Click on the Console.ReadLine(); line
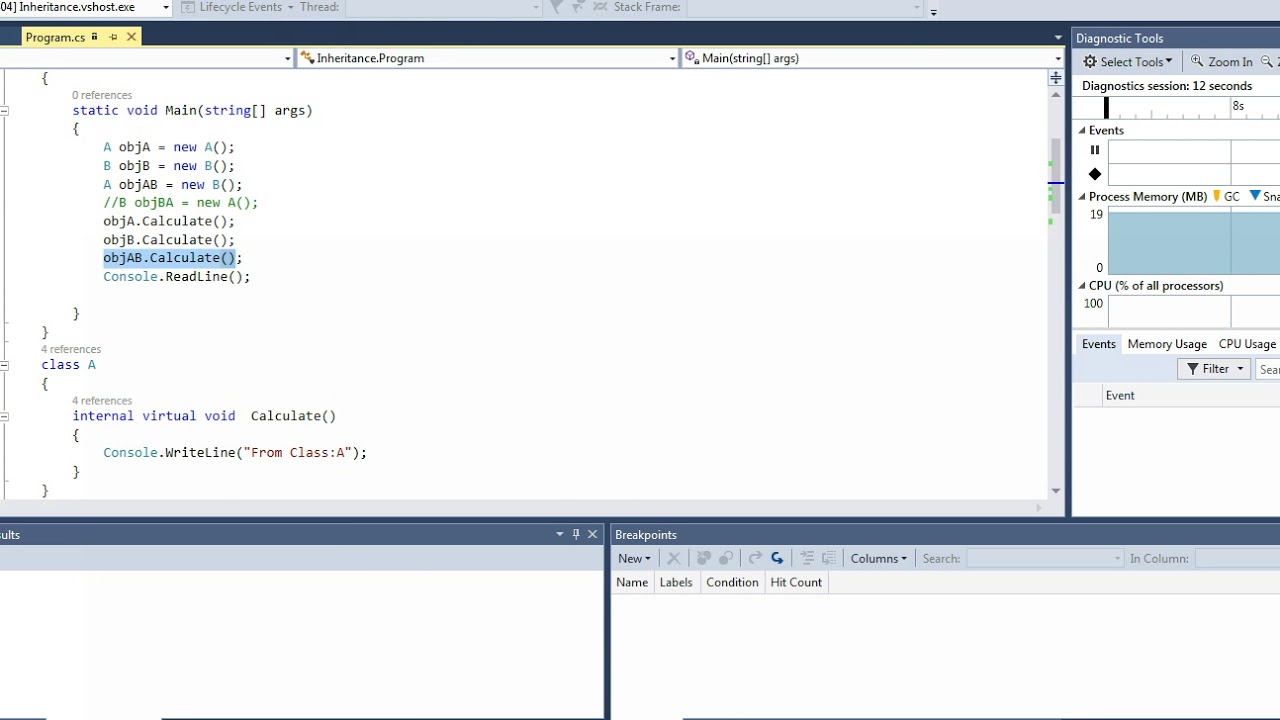Screen dimensions: 1280x720 [x=177, y=277]
